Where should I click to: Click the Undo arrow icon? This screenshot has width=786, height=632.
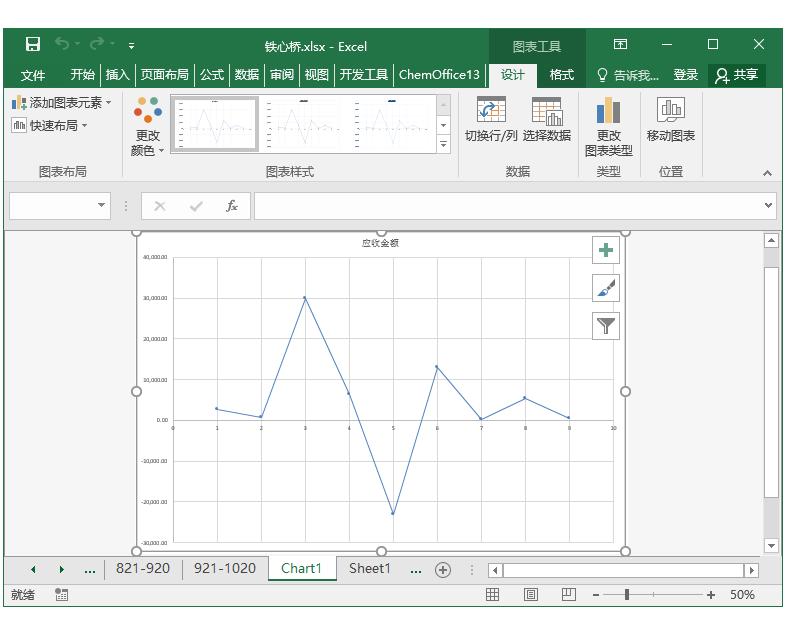pos(62,44)
